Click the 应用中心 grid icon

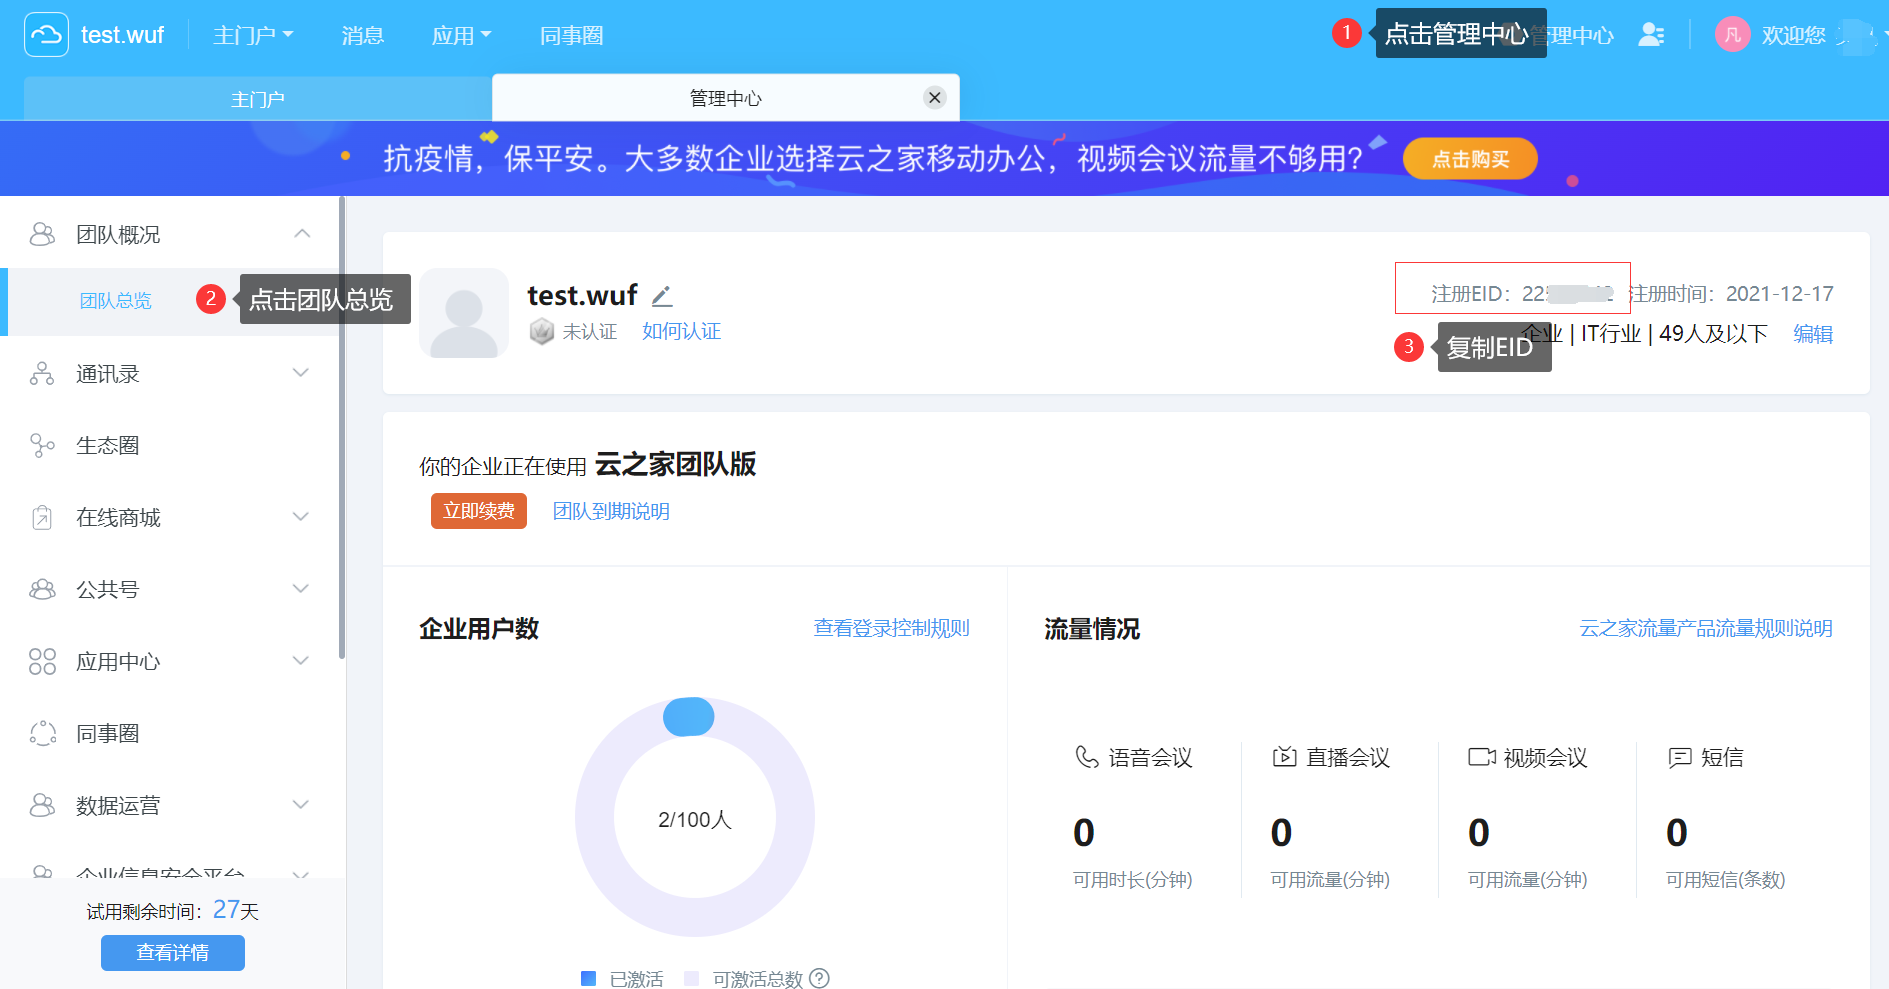pos(42,661)
